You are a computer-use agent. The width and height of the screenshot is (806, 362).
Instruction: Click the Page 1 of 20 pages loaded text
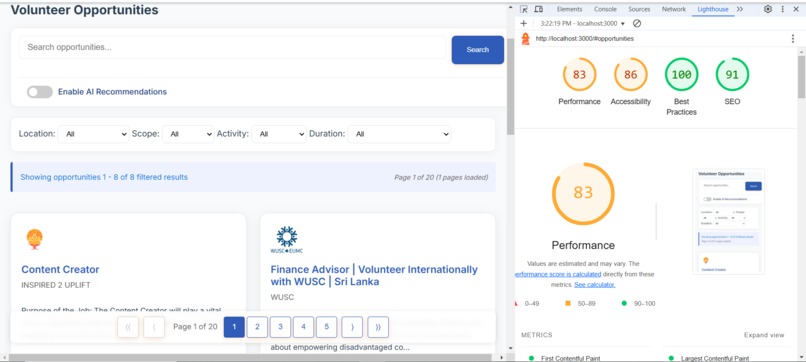(441, 178)
